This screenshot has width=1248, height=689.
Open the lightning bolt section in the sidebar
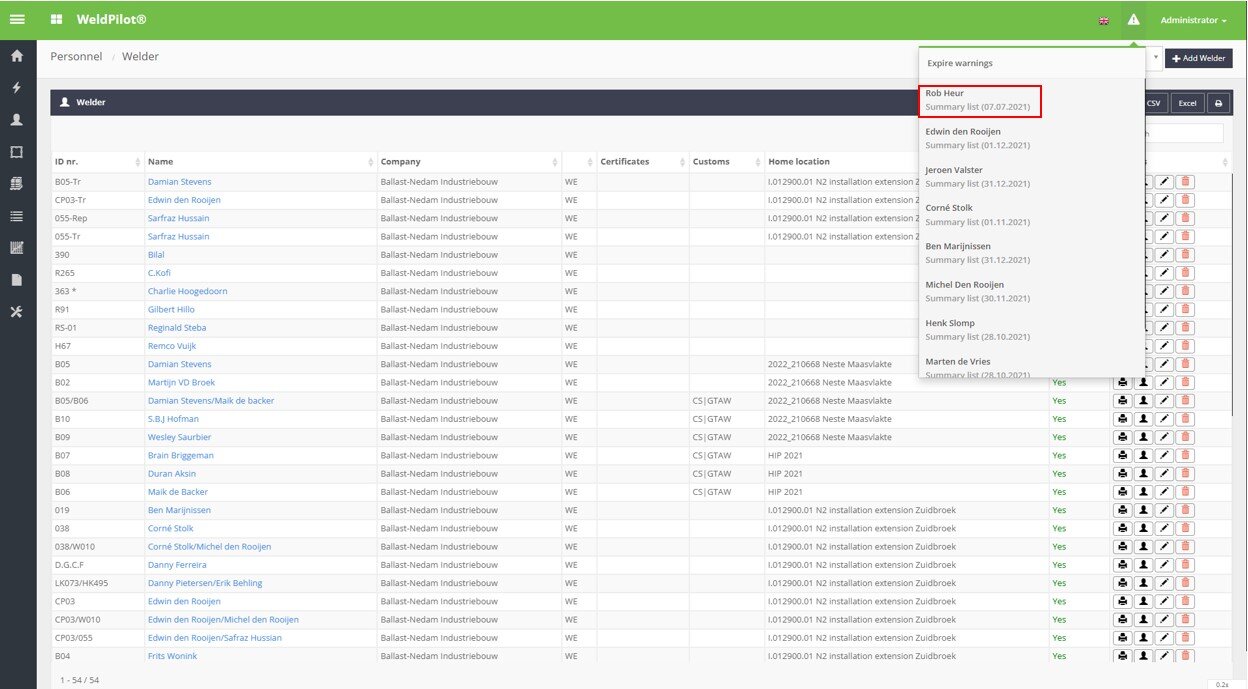pos(17,88)
